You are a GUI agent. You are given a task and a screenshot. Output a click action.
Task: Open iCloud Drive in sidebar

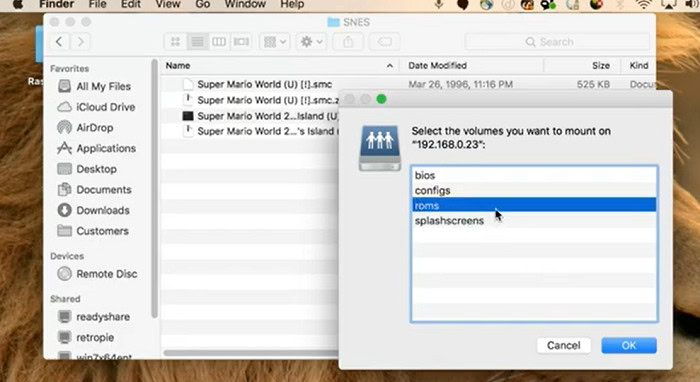pyautogui.click(x=96, y=107)
